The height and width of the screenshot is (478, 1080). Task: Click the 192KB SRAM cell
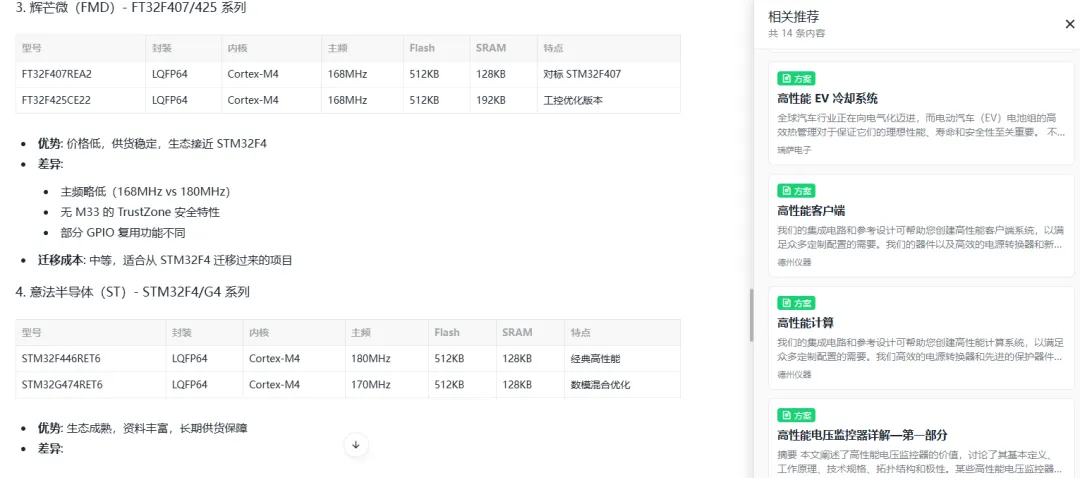click(503, 100)
